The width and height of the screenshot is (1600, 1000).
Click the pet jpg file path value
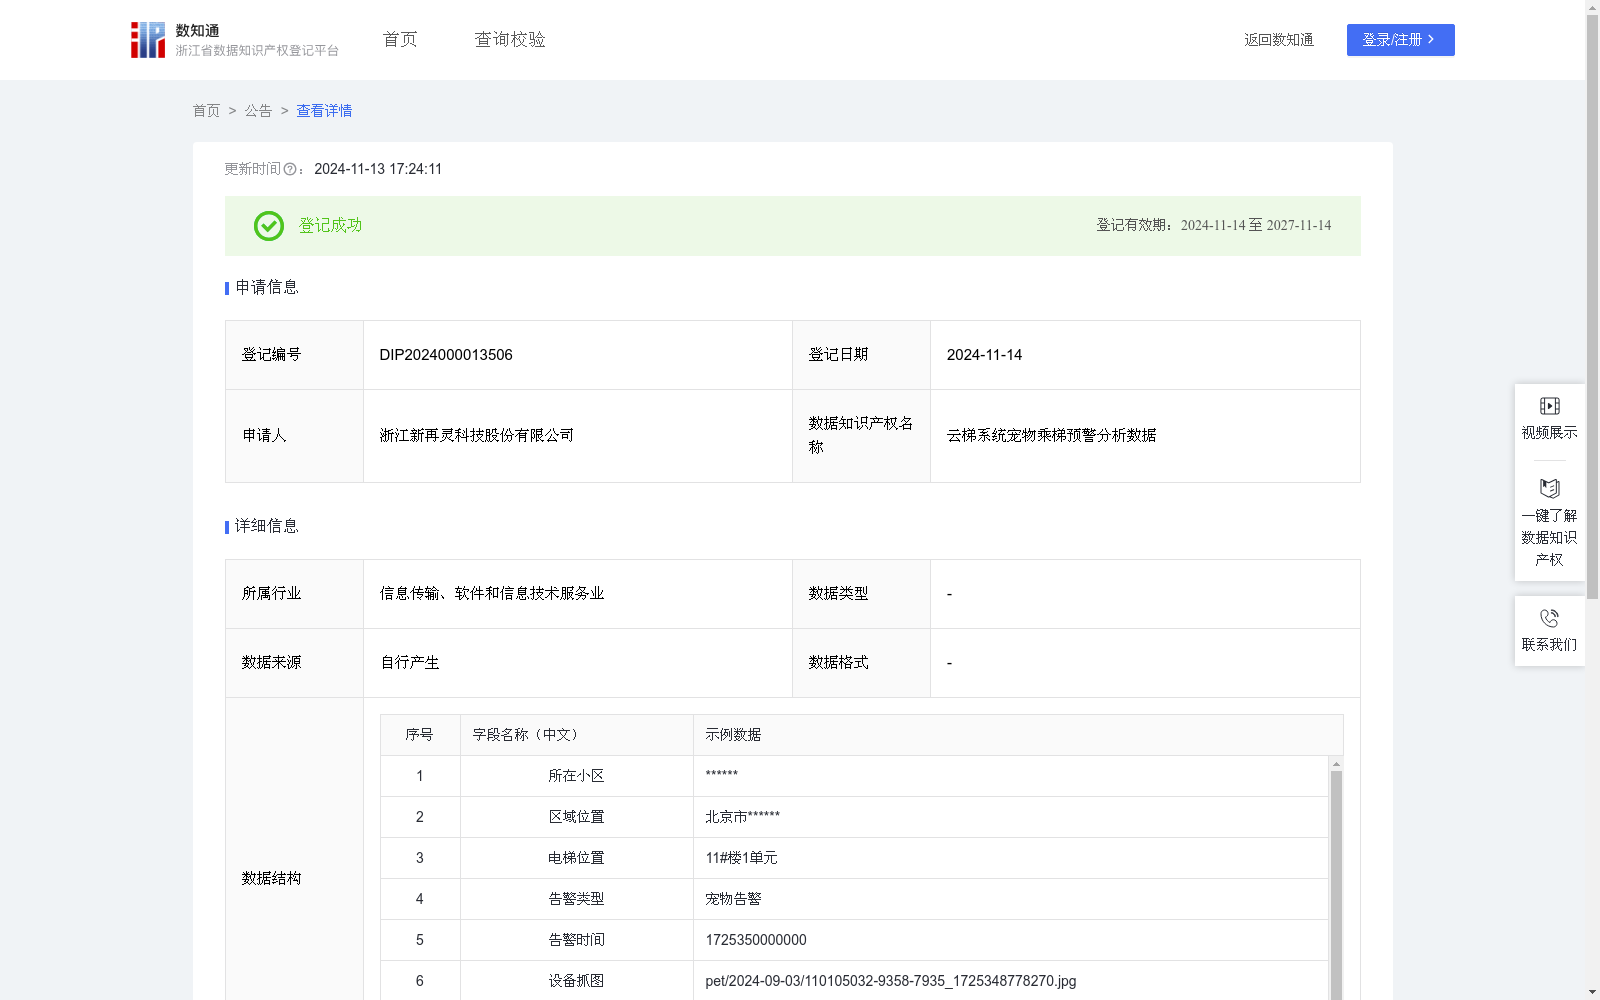(891, 981)
